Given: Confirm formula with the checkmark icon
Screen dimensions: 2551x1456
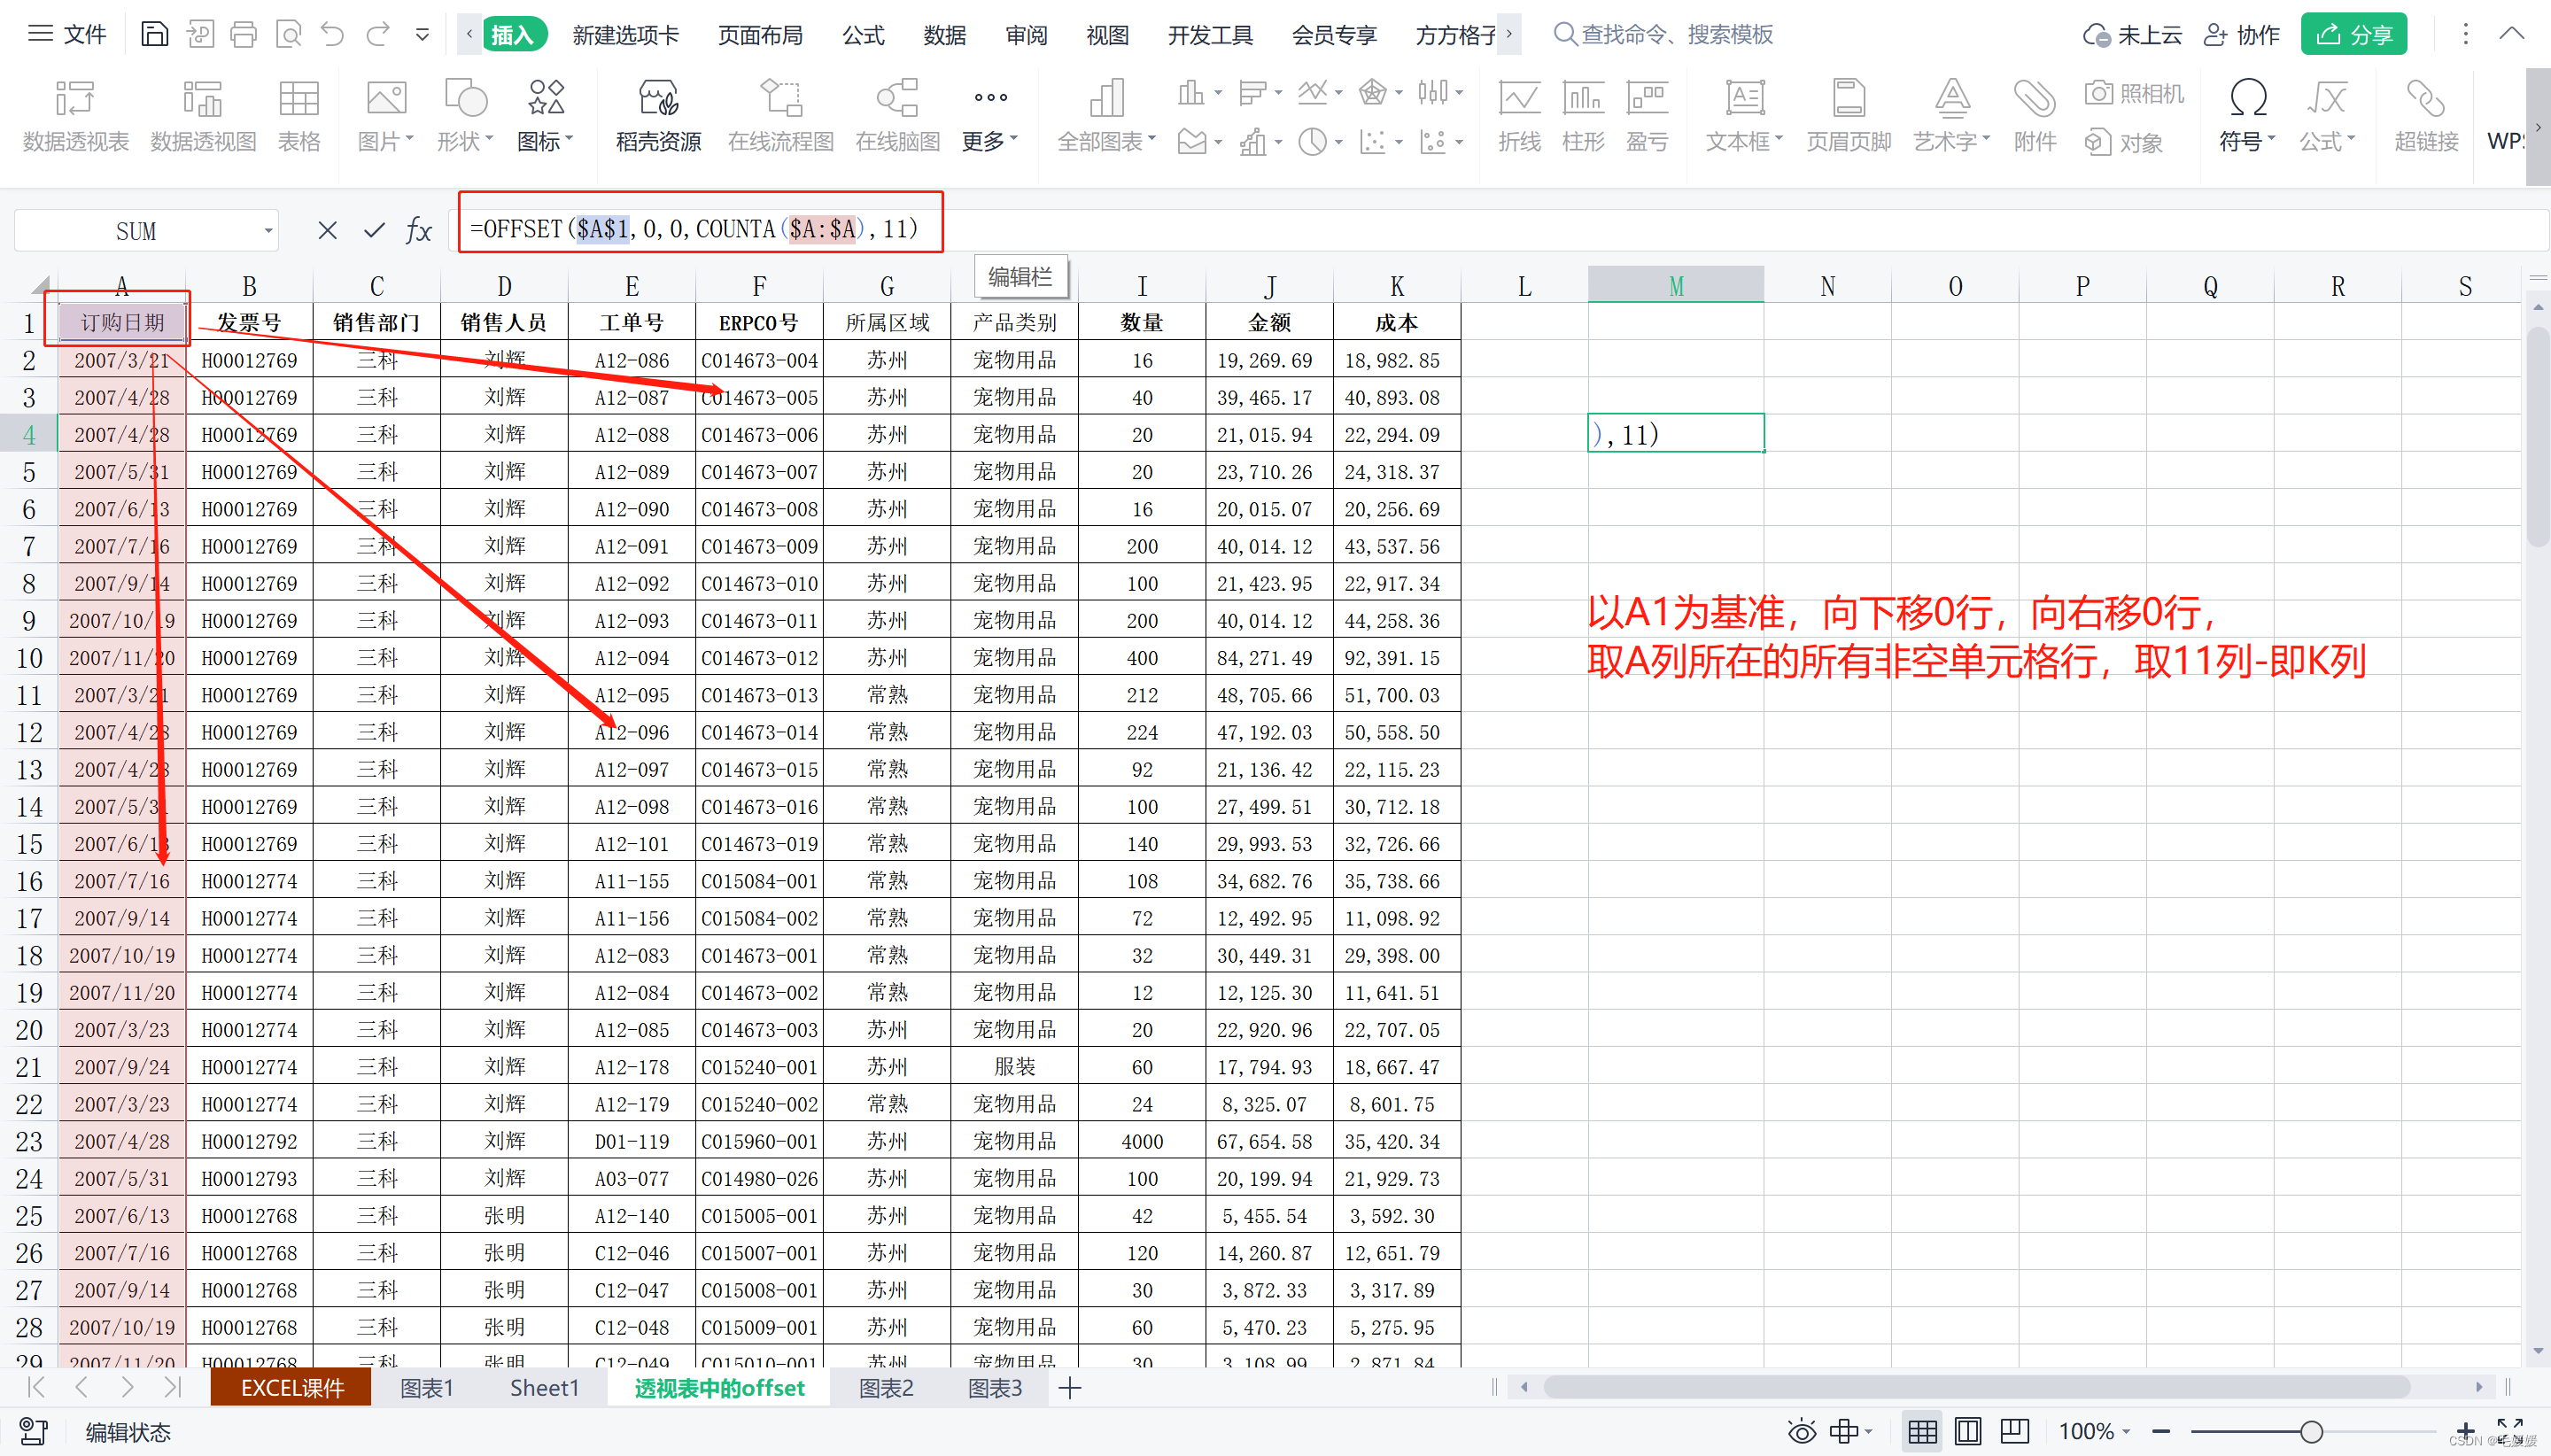Looking at the screenshot, I should click(x=374, y=231).
